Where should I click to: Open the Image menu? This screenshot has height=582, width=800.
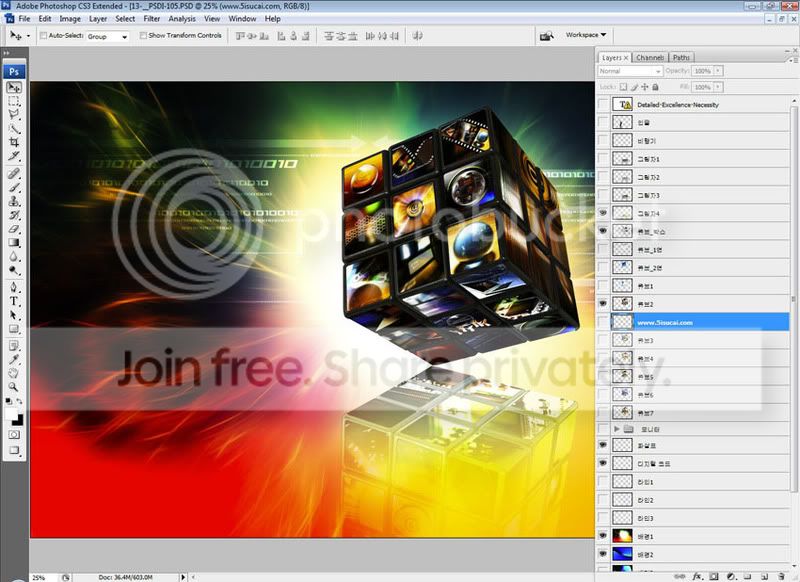point(70,18)
